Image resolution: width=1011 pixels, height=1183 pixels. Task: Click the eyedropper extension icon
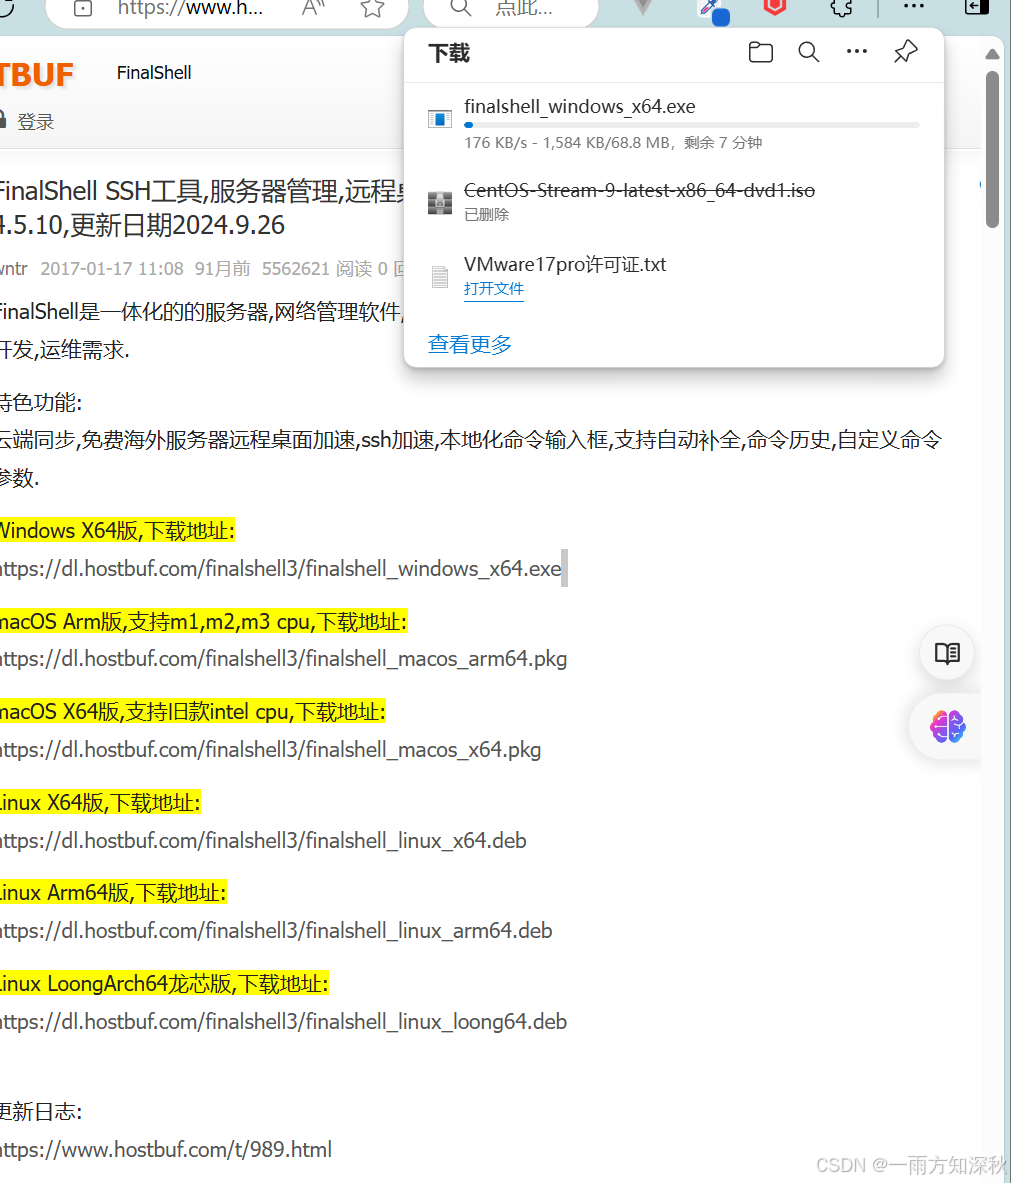(711, 10)
